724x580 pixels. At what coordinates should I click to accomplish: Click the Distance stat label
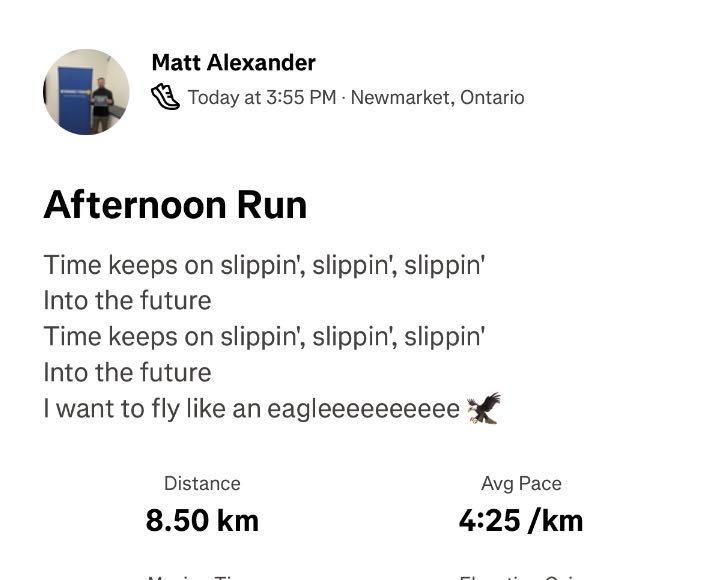tap(202, 483)
